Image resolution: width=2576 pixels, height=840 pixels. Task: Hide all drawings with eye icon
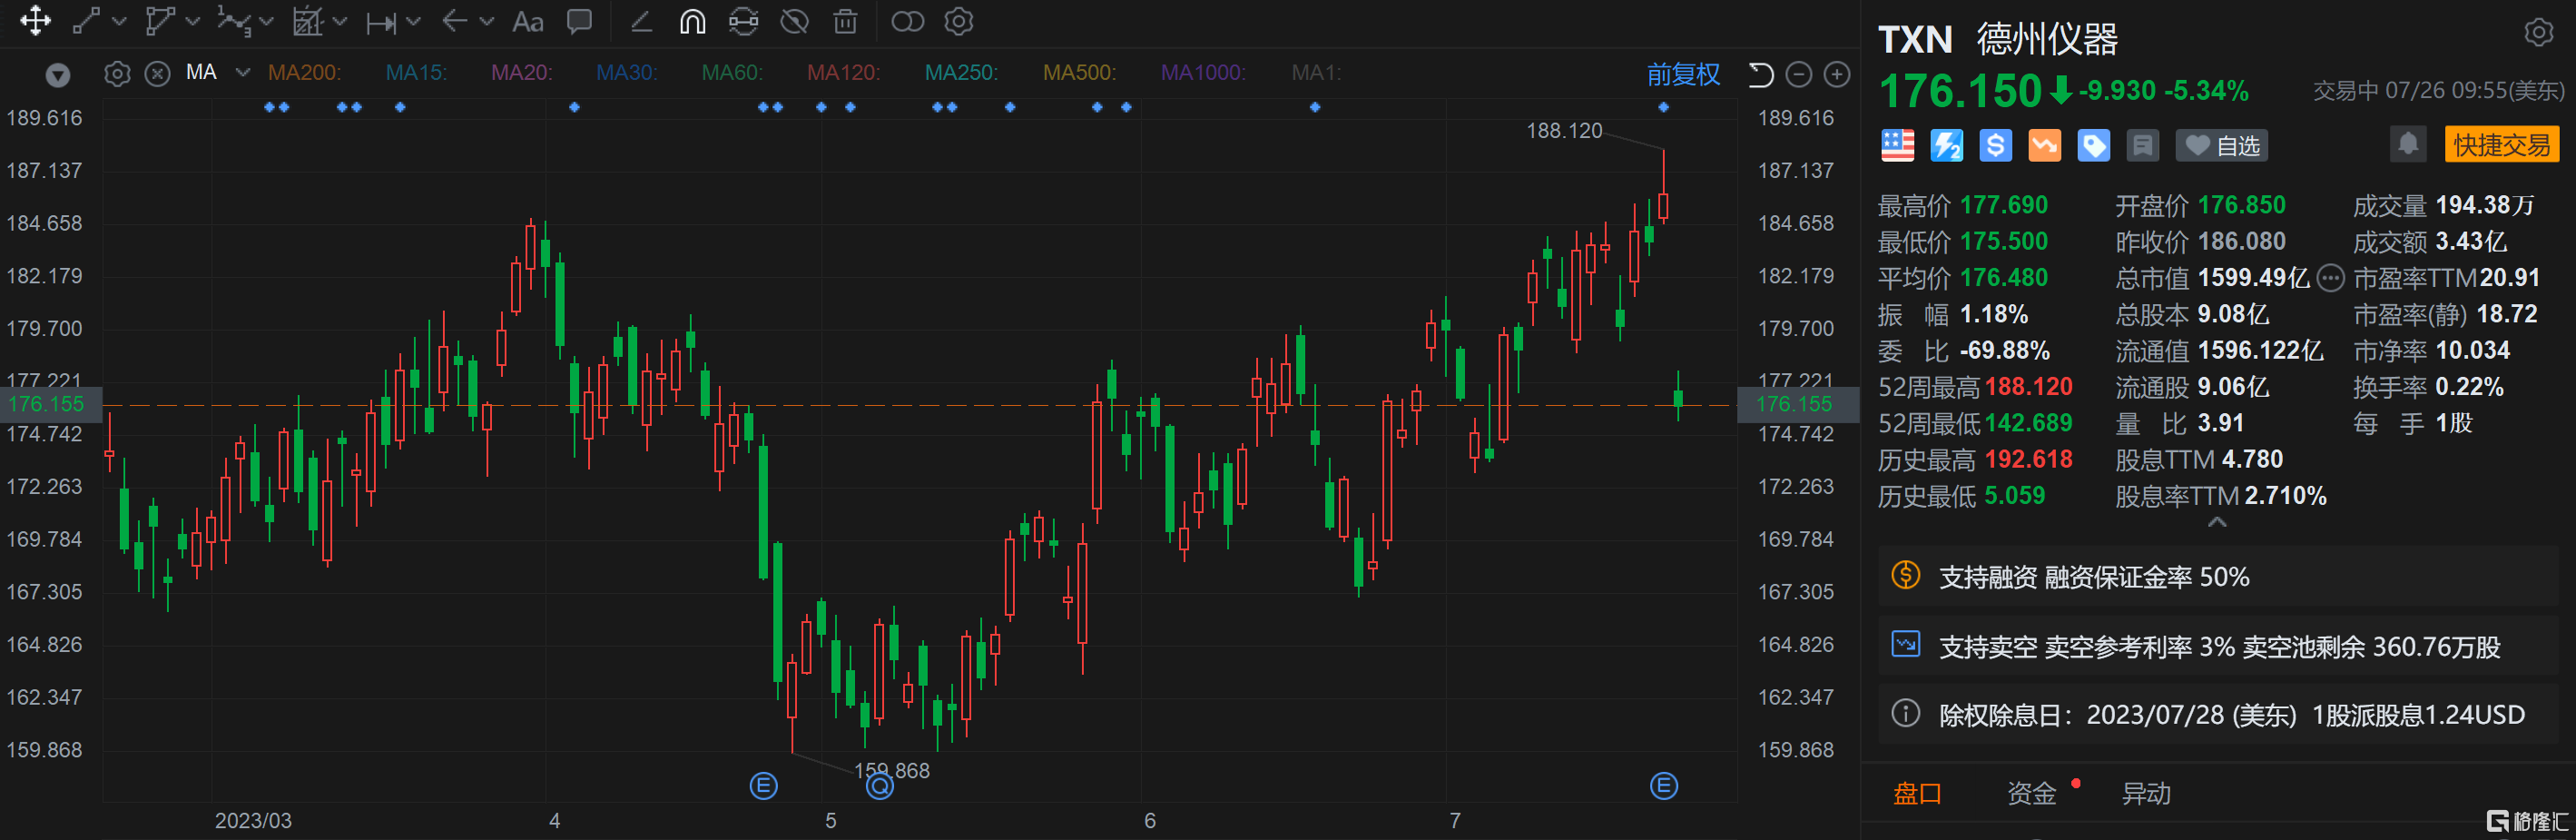tap(794, 21)
